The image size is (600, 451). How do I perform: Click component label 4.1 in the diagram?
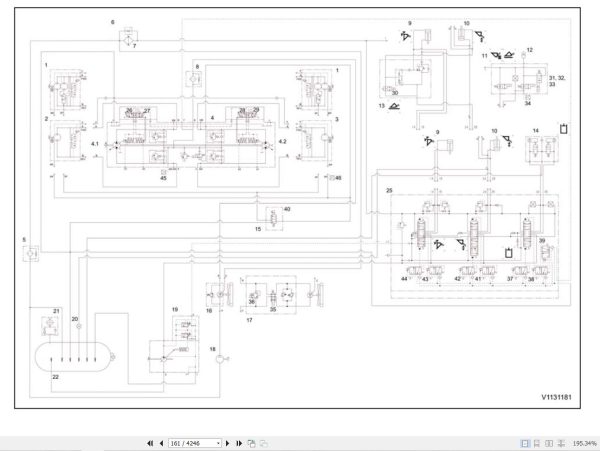(x=95, y=144)
